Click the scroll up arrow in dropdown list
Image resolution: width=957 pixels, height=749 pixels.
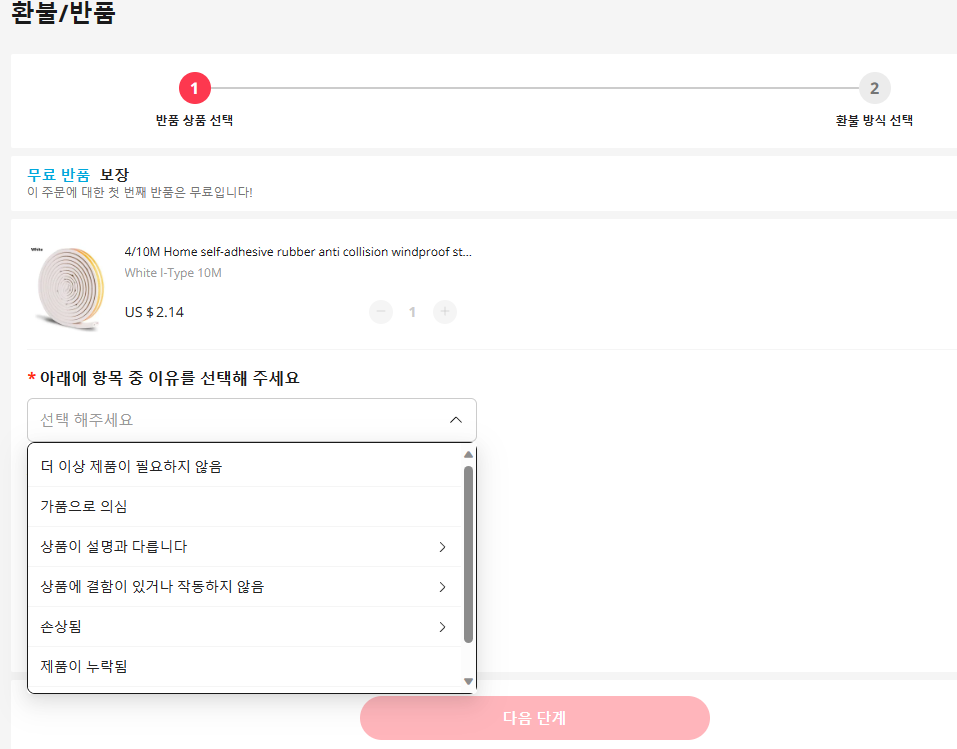468,455
